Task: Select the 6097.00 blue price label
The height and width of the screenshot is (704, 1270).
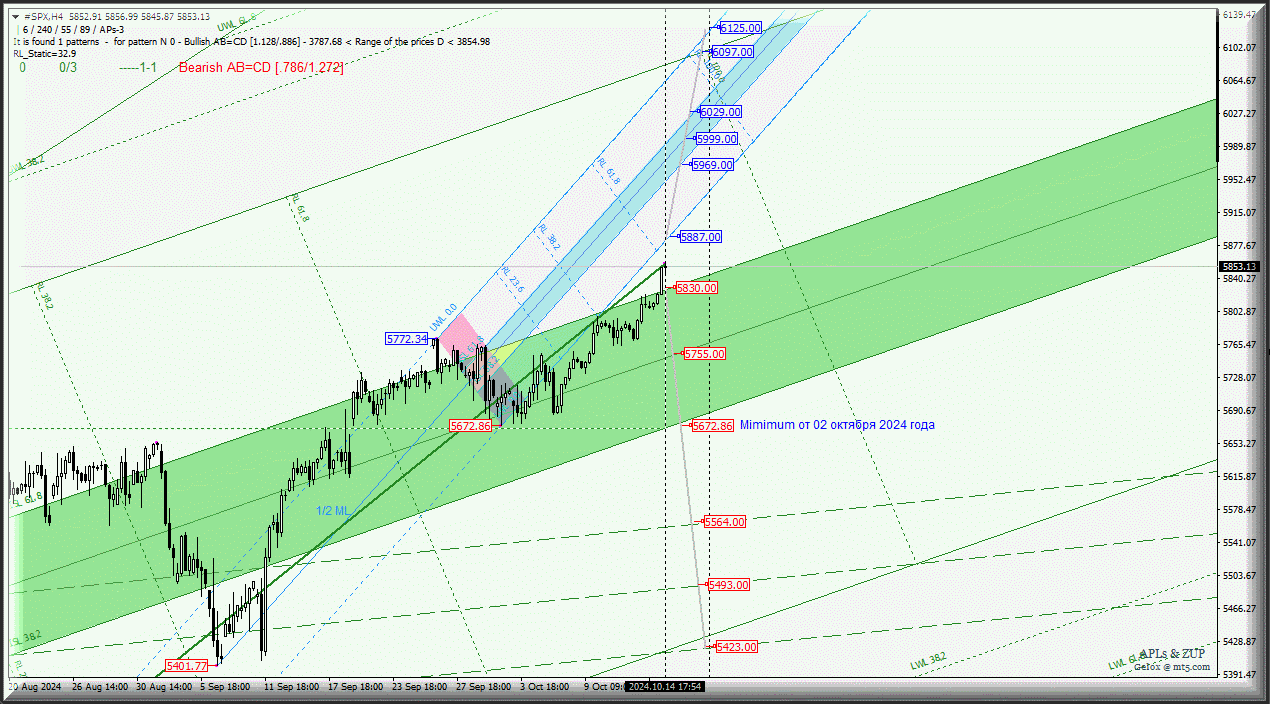Action: (732, 52)
